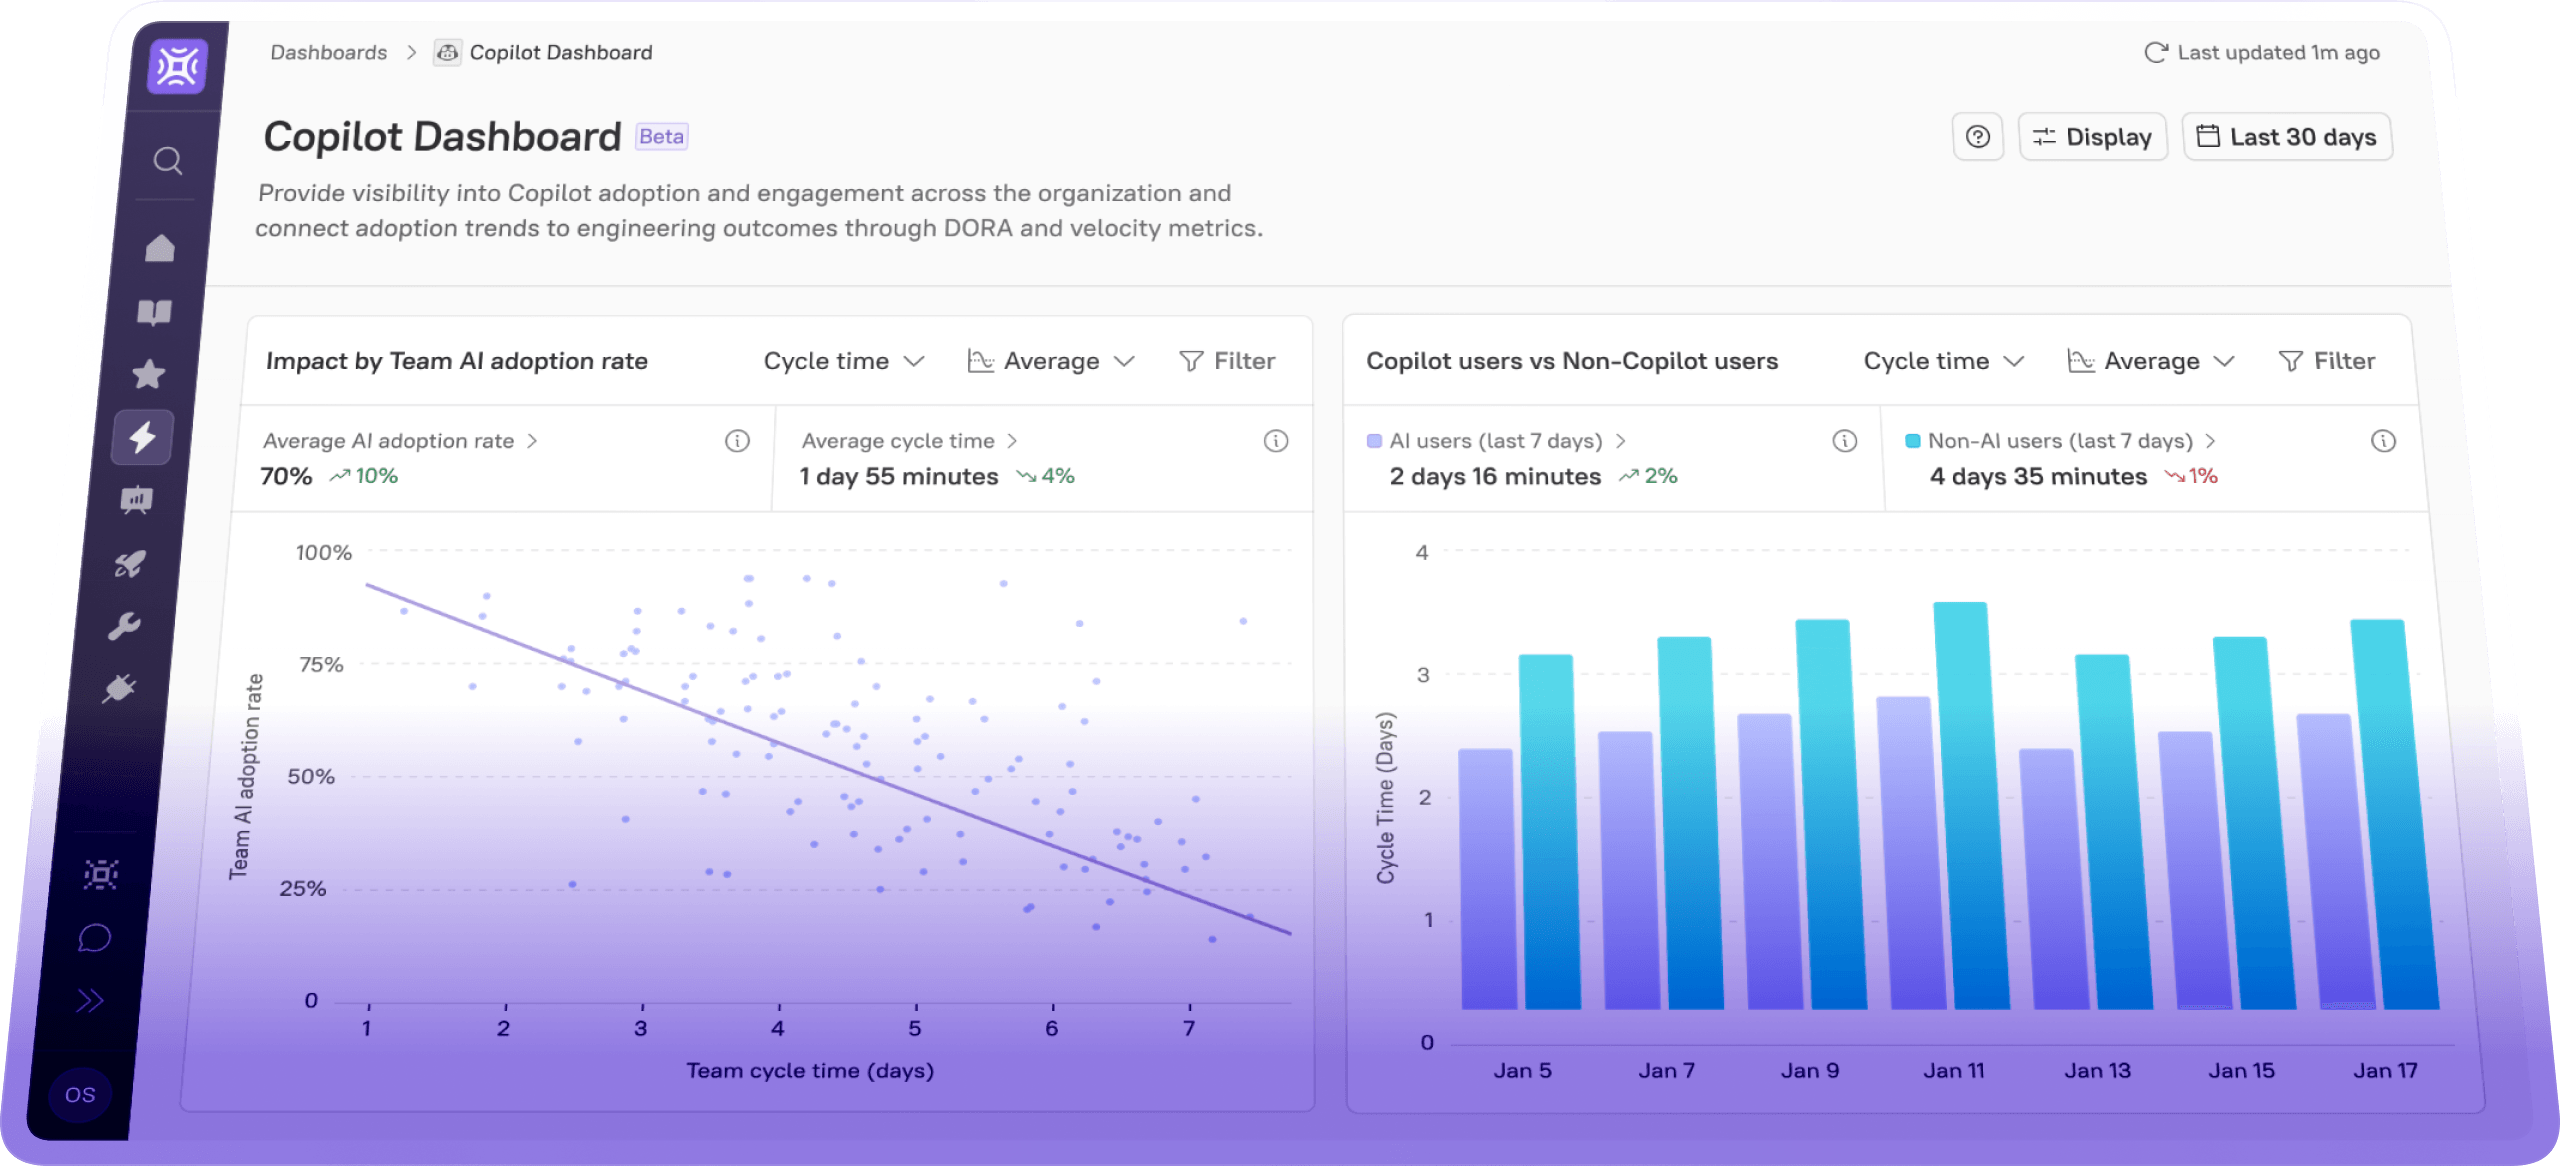This screenshot has width=2560, height=1166.
Task: Click the star favorites sidebar icon
Action: click(x=148, y=375)
